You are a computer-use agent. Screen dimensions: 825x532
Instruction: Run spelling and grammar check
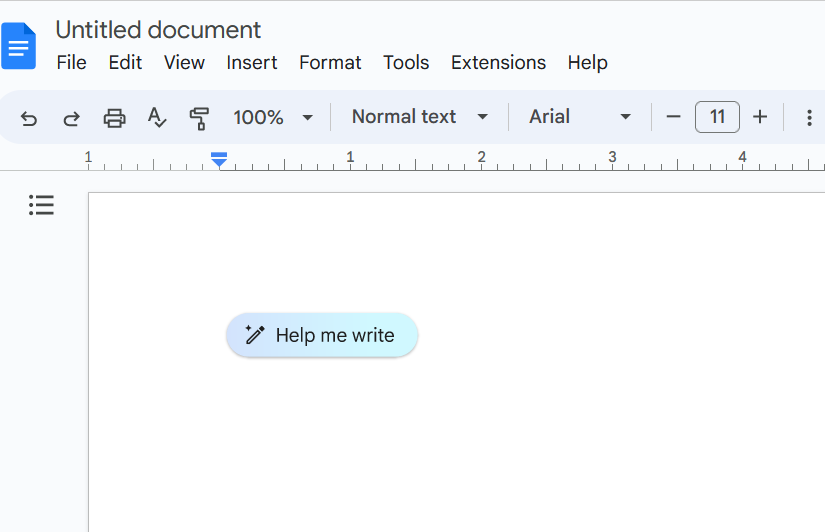[157, 117]
